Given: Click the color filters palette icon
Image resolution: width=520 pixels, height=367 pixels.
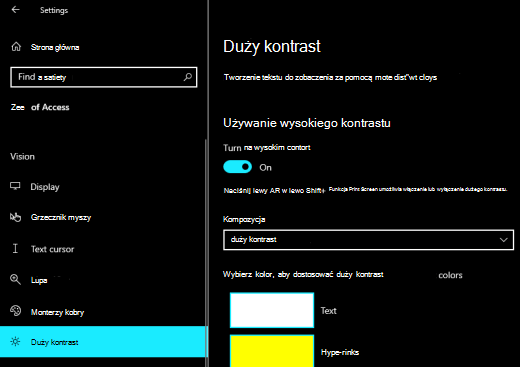Looking at the screenshot, I should tap(15, 311).
